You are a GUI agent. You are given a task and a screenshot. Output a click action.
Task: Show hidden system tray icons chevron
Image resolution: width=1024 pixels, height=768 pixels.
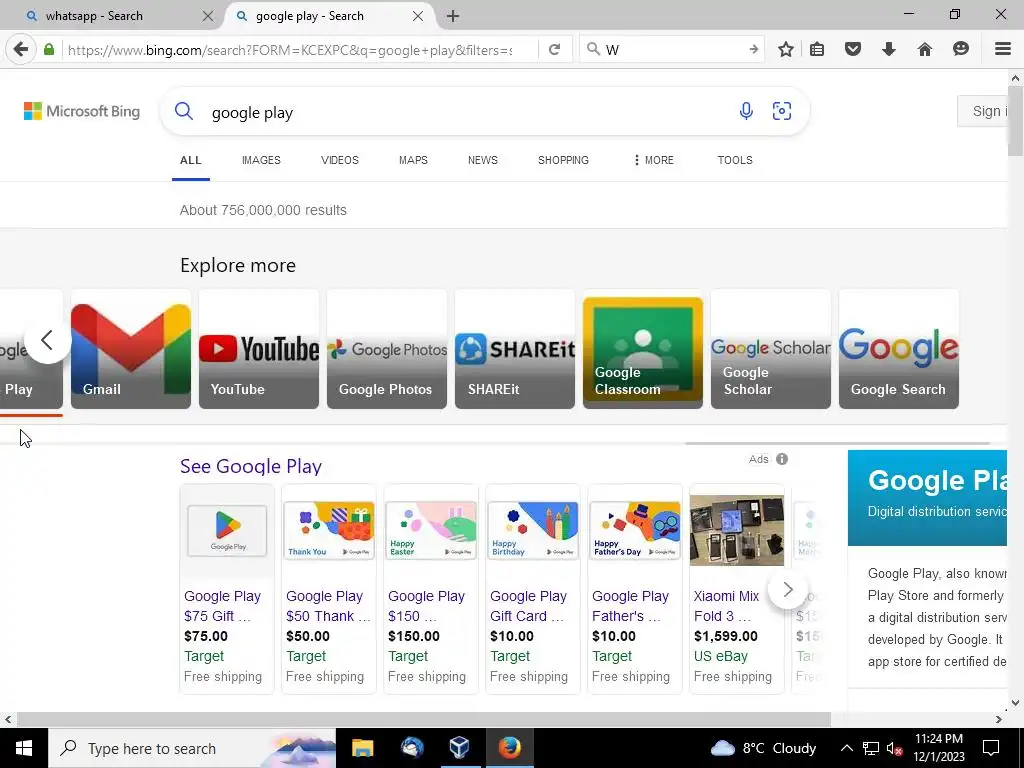click(x=846, y=748)
